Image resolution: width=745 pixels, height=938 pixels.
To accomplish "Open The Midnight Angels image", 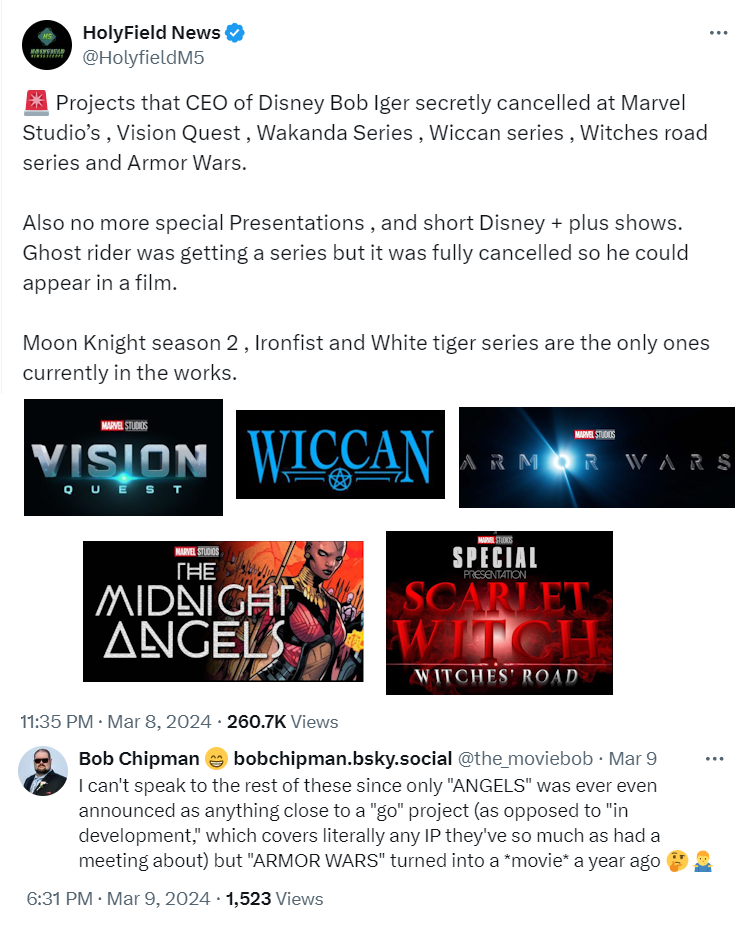I will tap(223, 611).
